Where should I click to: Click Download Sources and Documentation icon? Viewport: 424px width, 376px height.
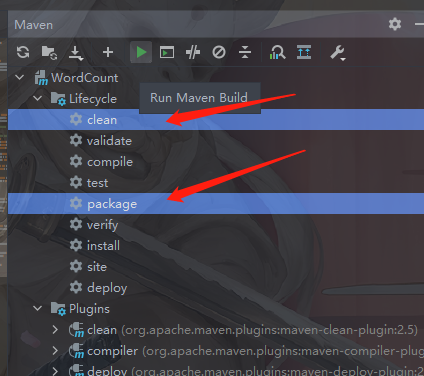(76, 53)
